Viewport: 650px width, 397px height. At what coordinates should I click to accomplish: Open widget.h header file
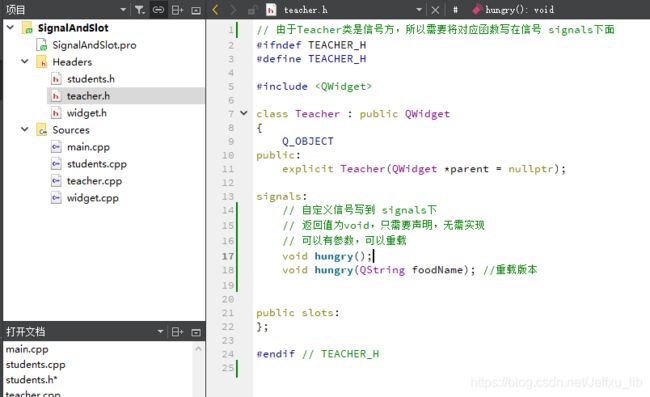pos(87,113)
